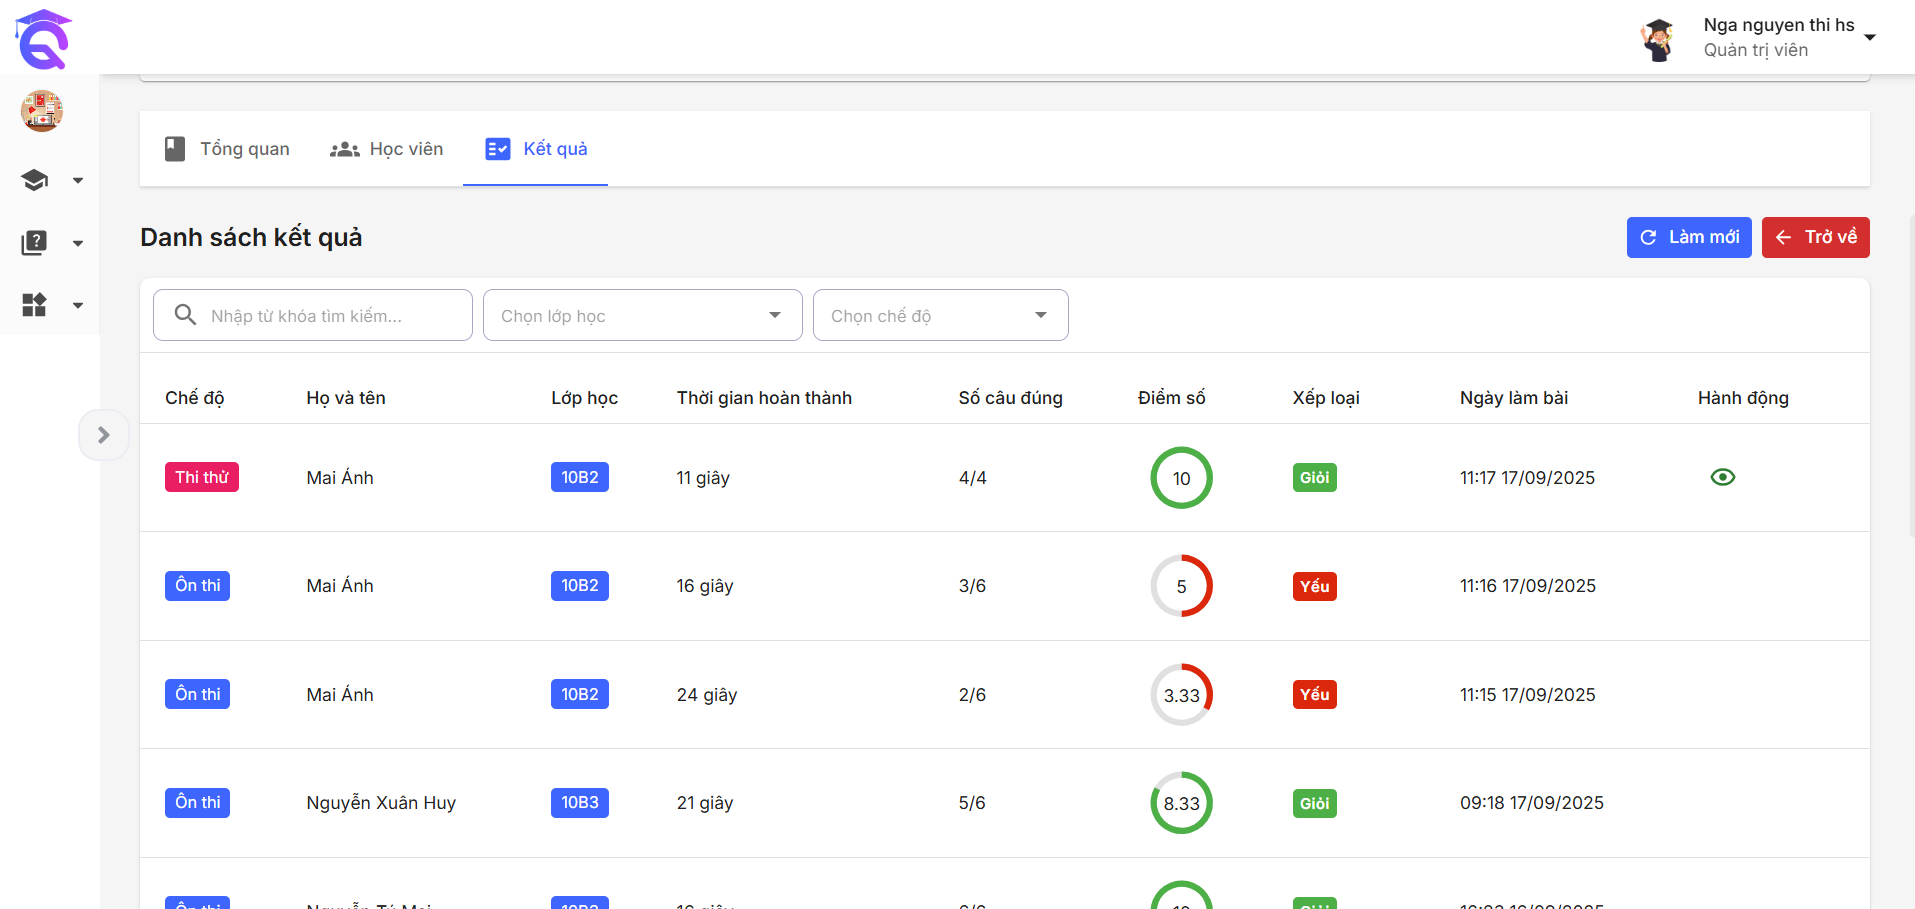Focus the keyword search input field

pos(313,315)
